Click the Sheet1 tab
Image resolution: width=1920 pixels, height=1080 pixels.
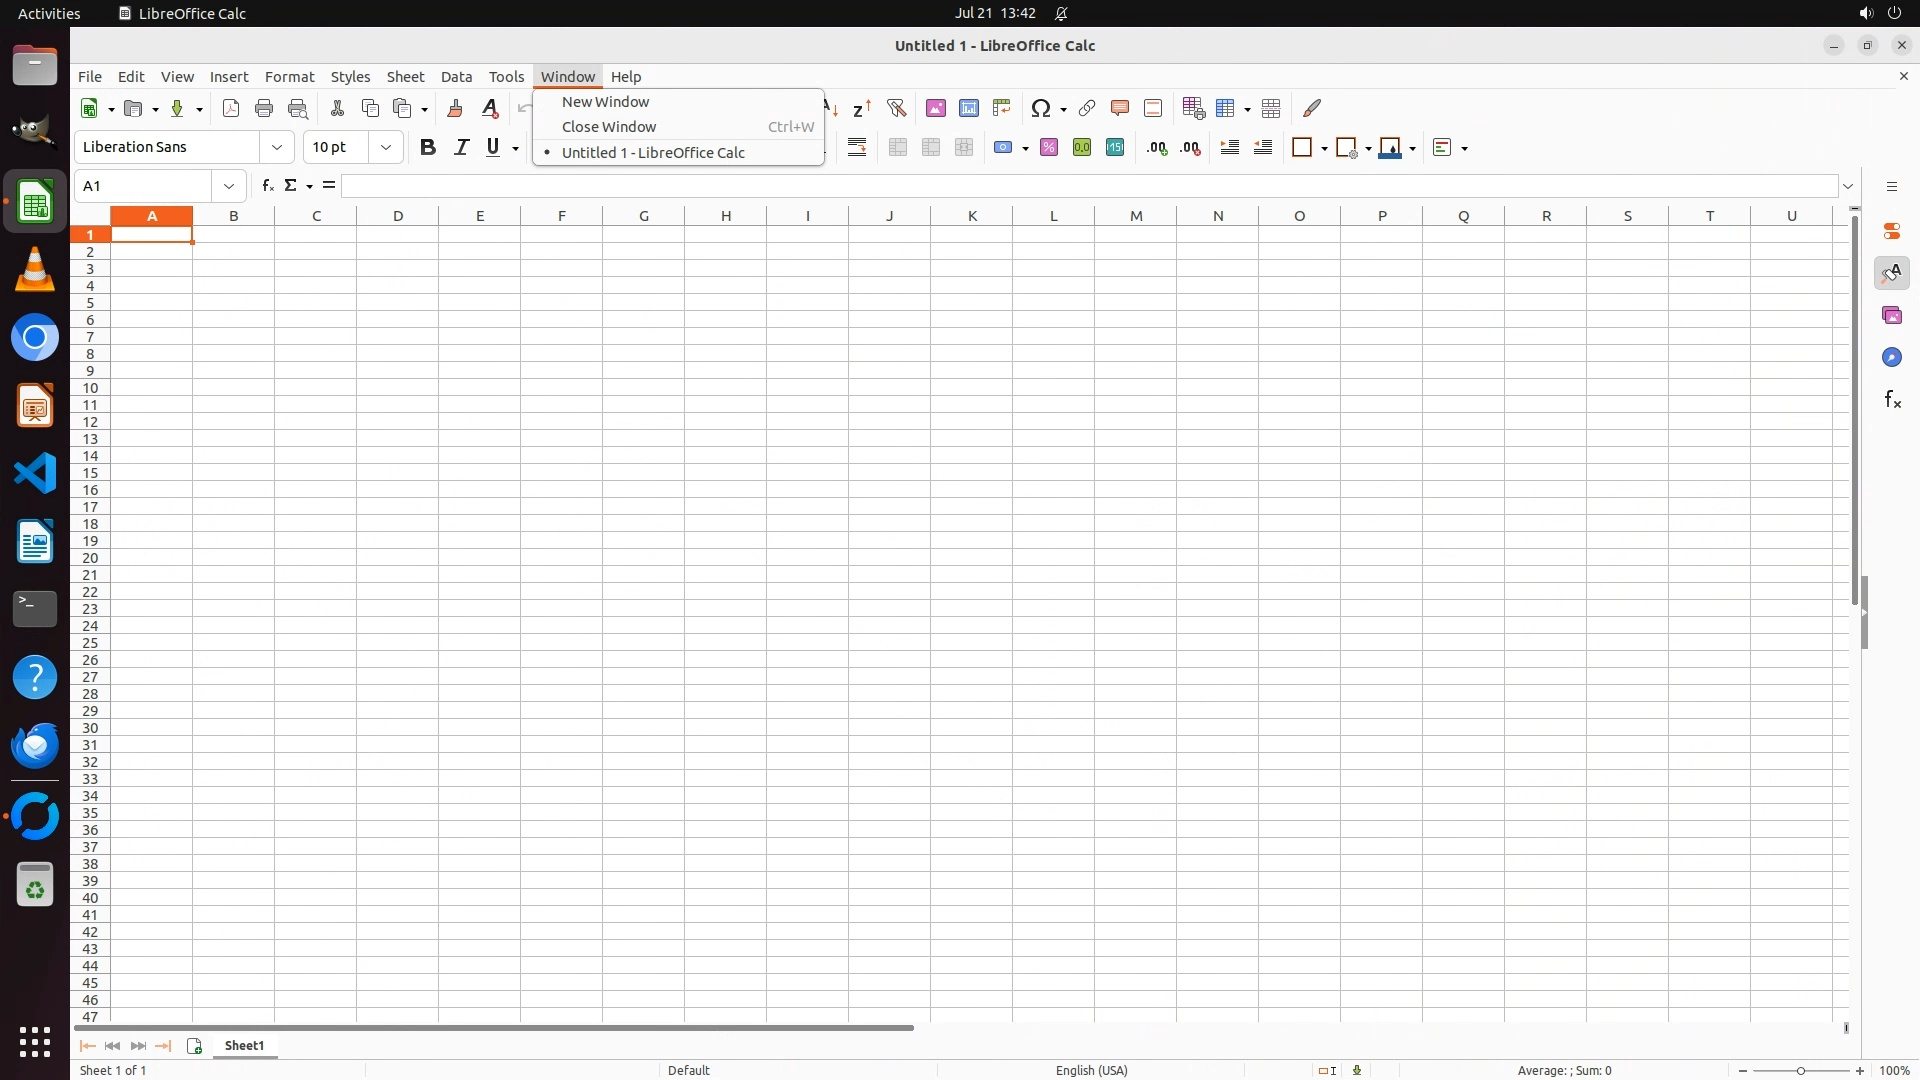click(244, 1046)
